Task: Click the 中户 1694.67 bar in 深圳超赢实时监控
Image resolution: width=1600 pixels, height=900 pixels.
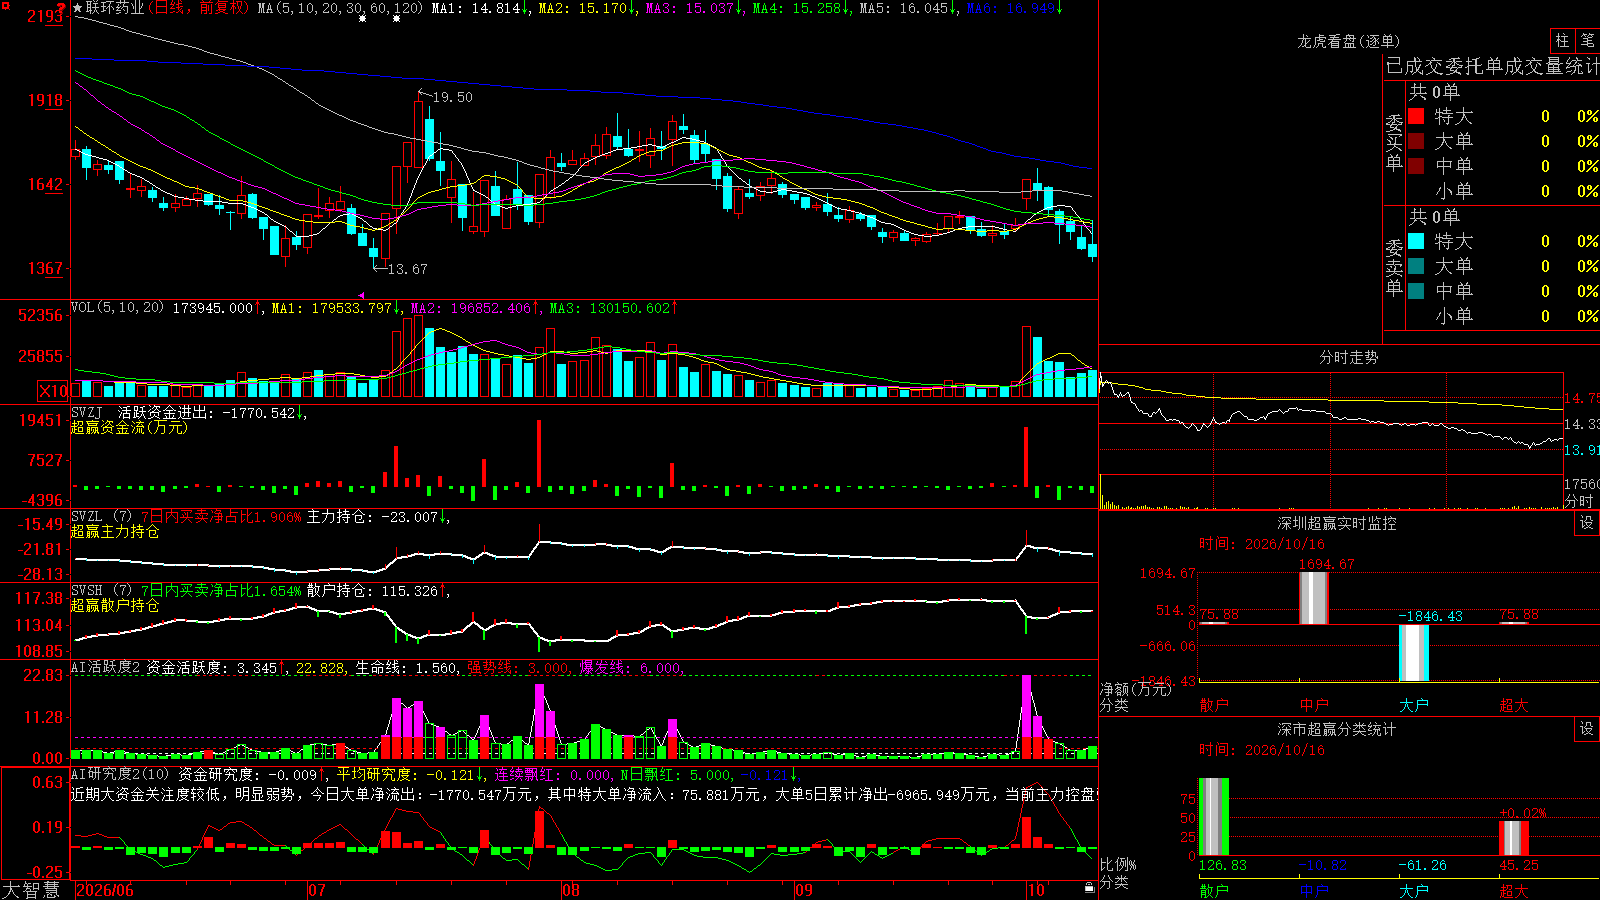Action: click(x=1314, y=598)
